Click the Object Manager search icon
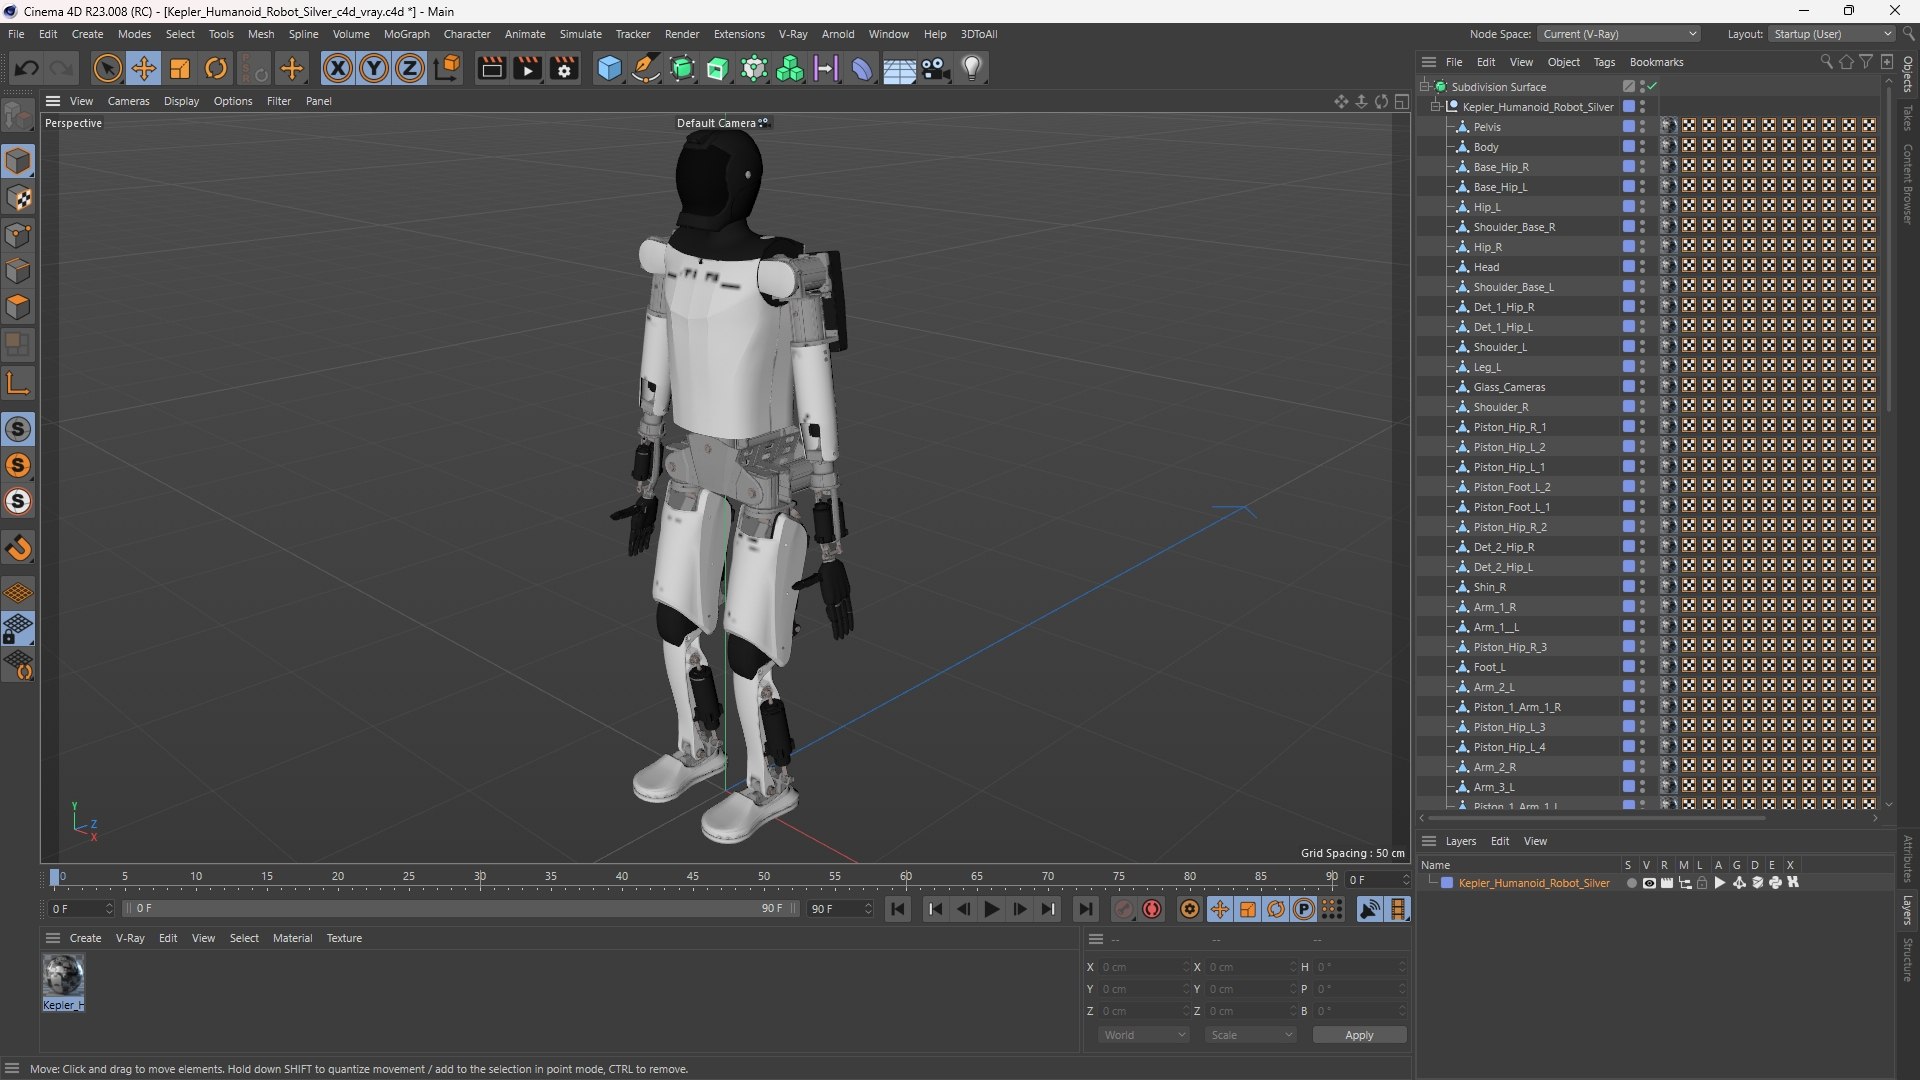The height and width of the screenshot is (1080, 1920). (1826, 62)
